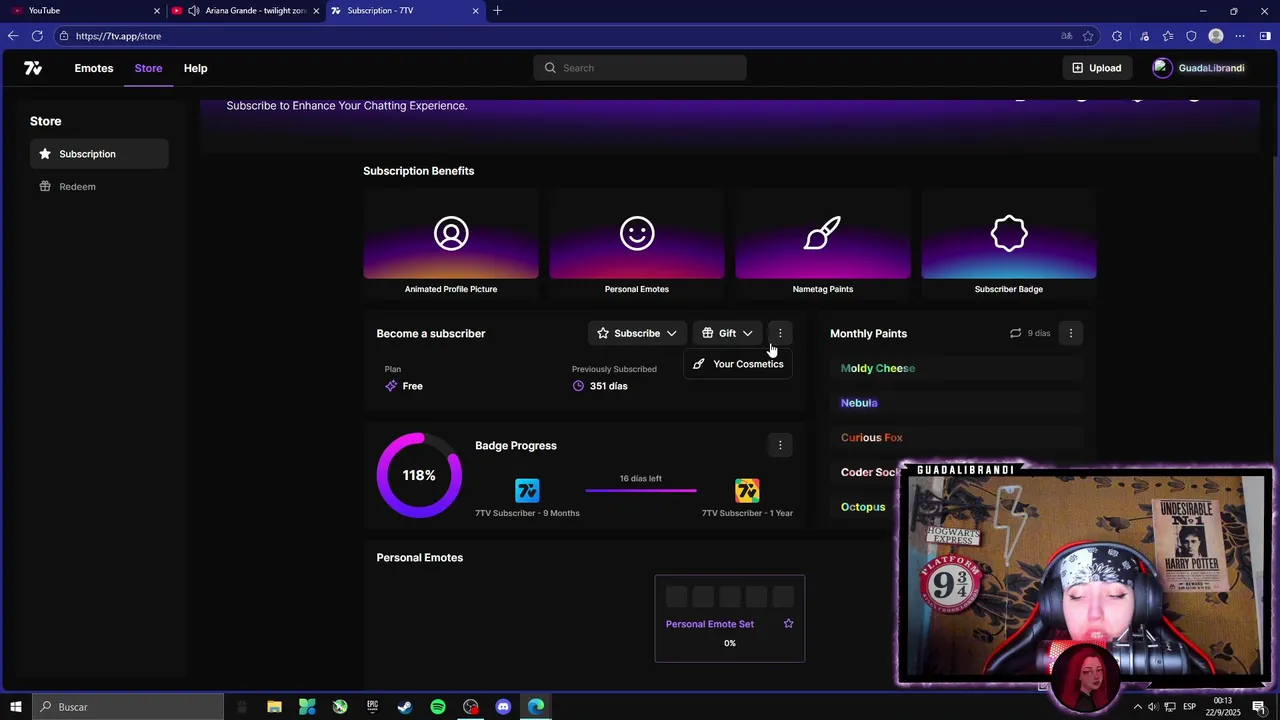Toggle the browser sidebar icon
Image resolution: width=1280 pixels, height=720 pixels.
pyautogui.click(x=1266, y=36)
